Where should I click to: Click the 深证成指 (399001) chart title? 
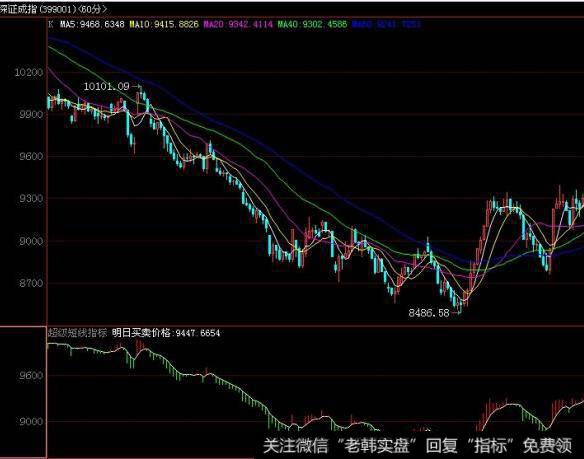(36, 9)
